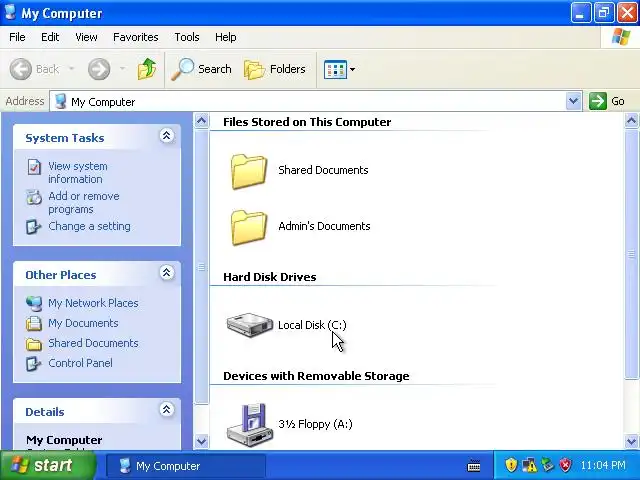Click the View system information icon
640x480 pixels.
click(x=34, y=167)
